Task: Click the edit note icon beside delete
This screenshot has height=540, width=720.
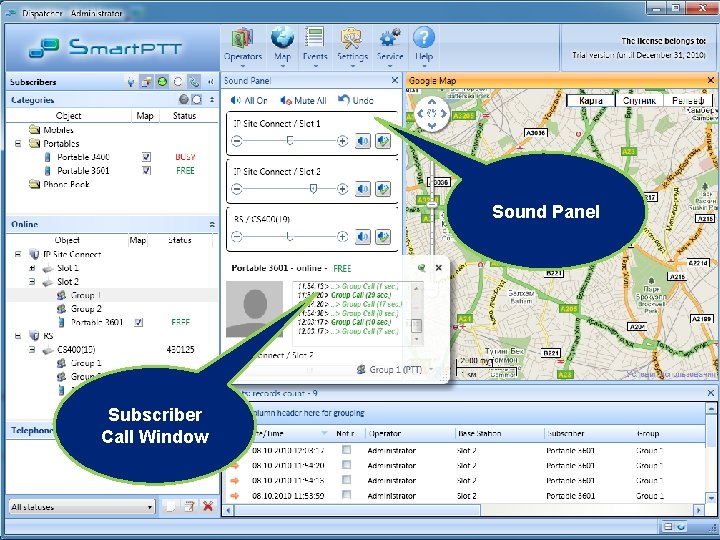Action: (x=189, y=506)
